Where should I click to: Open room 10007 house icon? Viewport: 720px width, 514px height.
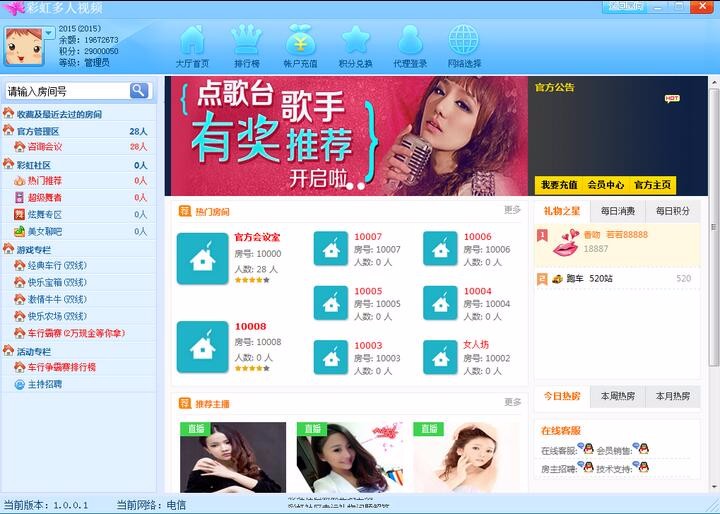pyautogui.click(x=331, y=249)
